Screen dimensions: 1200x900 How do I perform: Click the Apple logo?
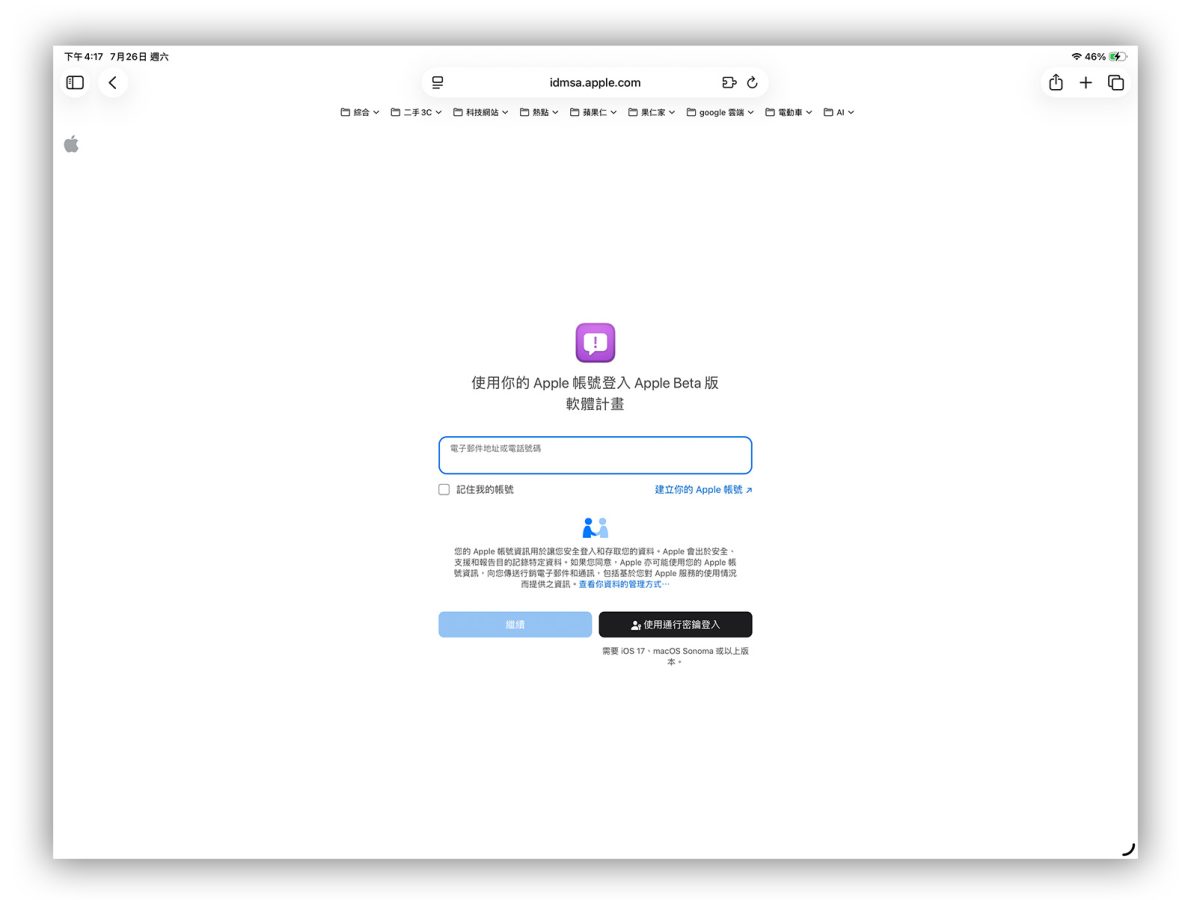point(71,144)
